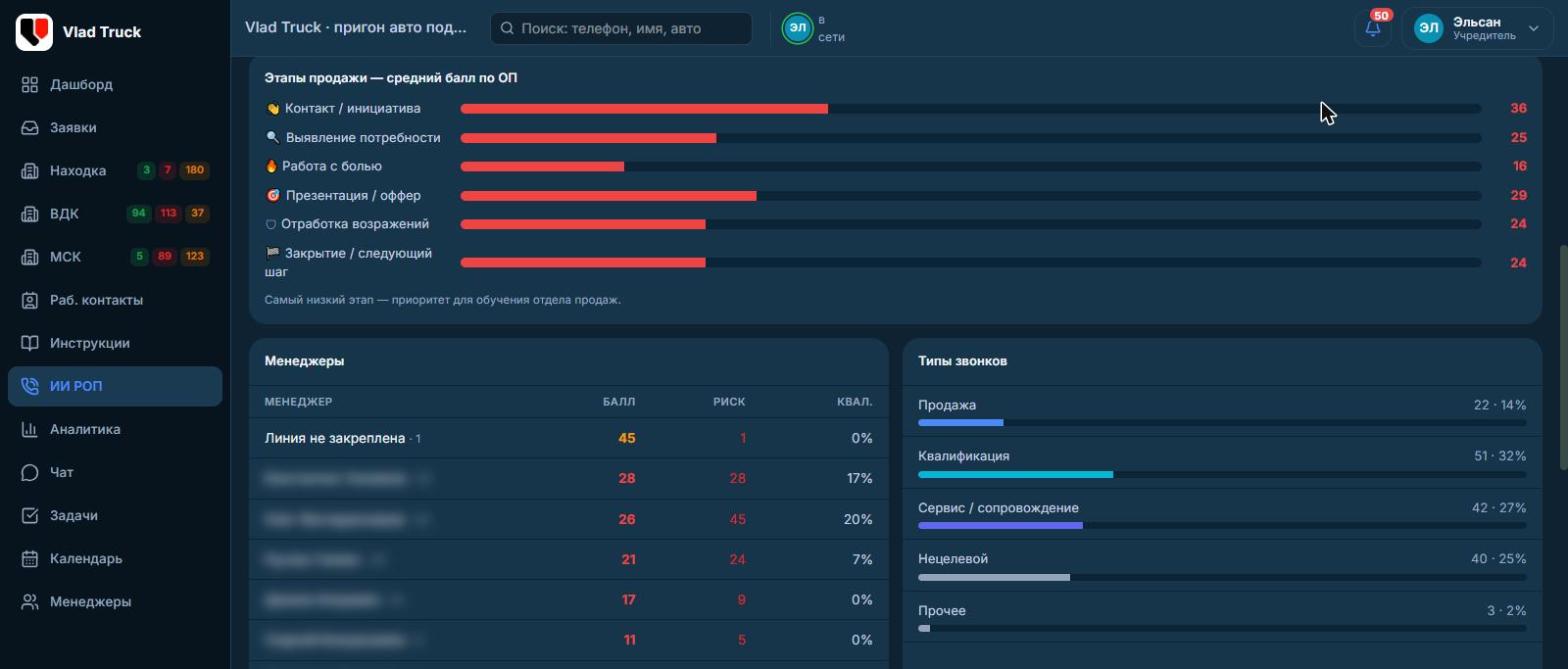Screen dimensions: 1568x669
Task: Open the Задачи page
Action: tap(115, 515)
